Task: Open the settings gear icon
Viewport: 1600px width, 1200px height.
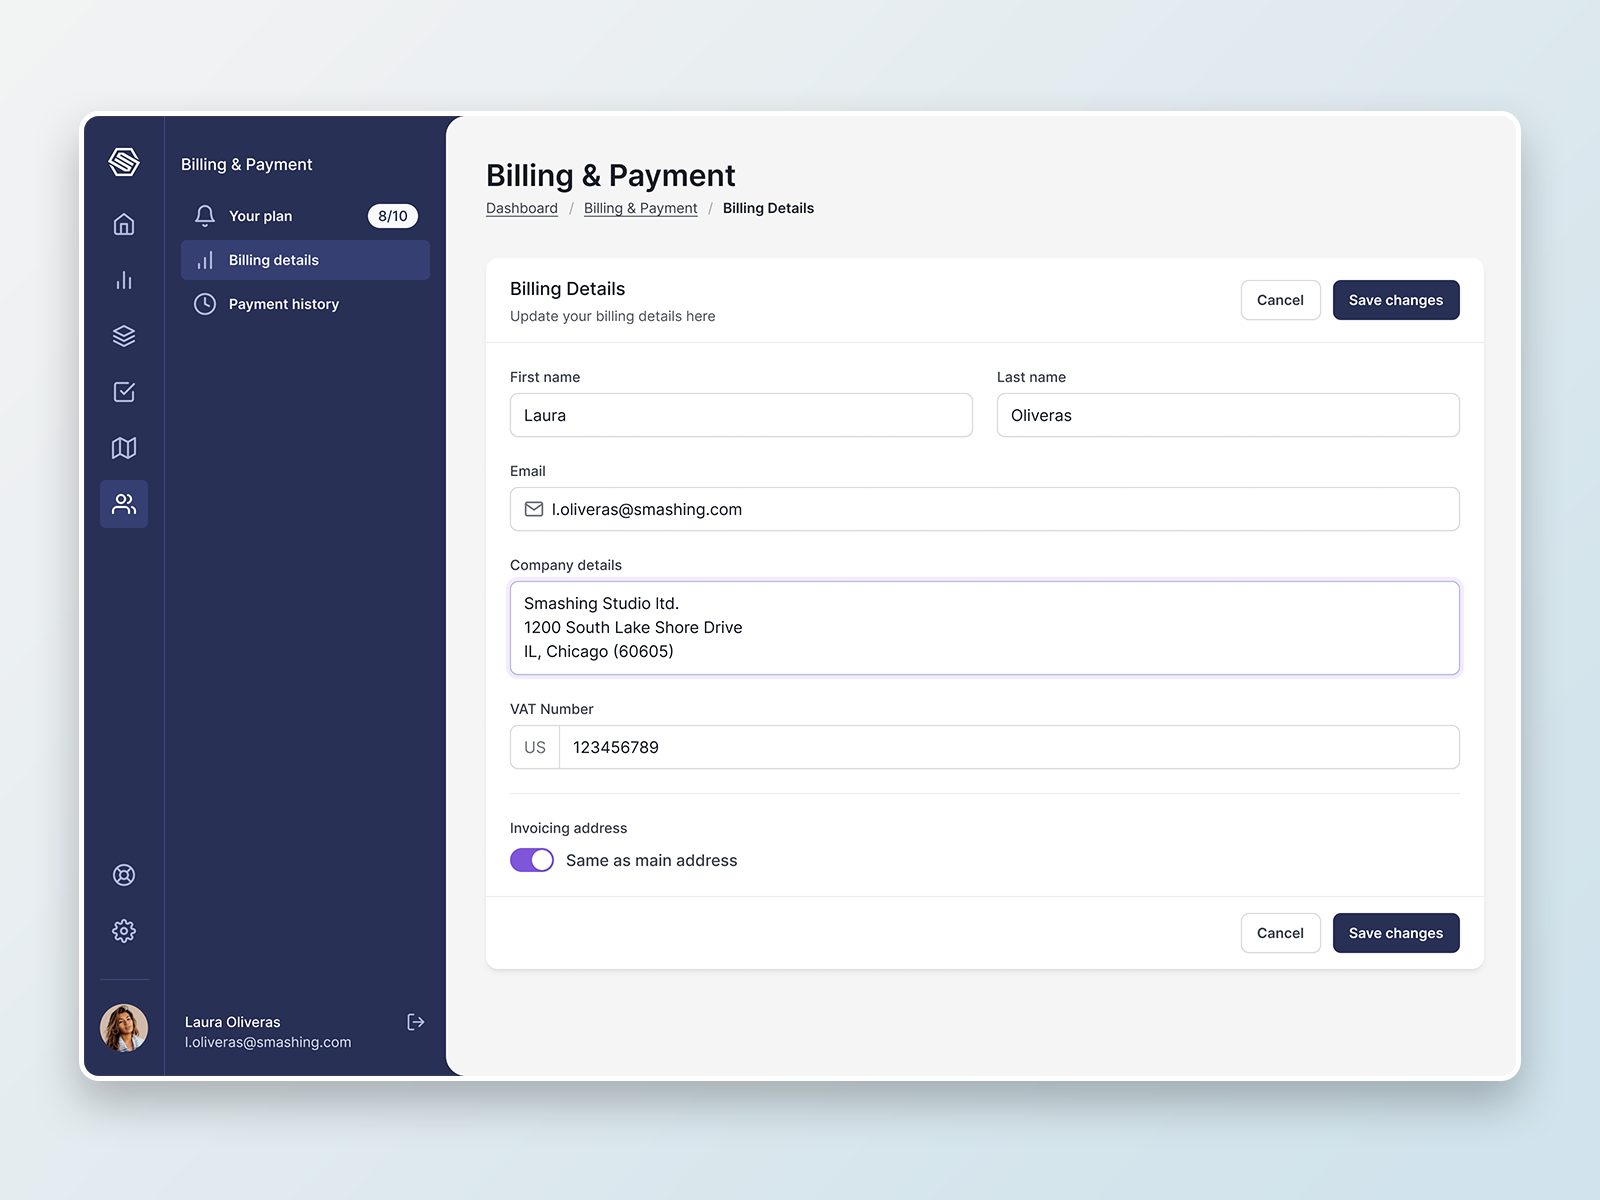Action: (x=123, y=930)
